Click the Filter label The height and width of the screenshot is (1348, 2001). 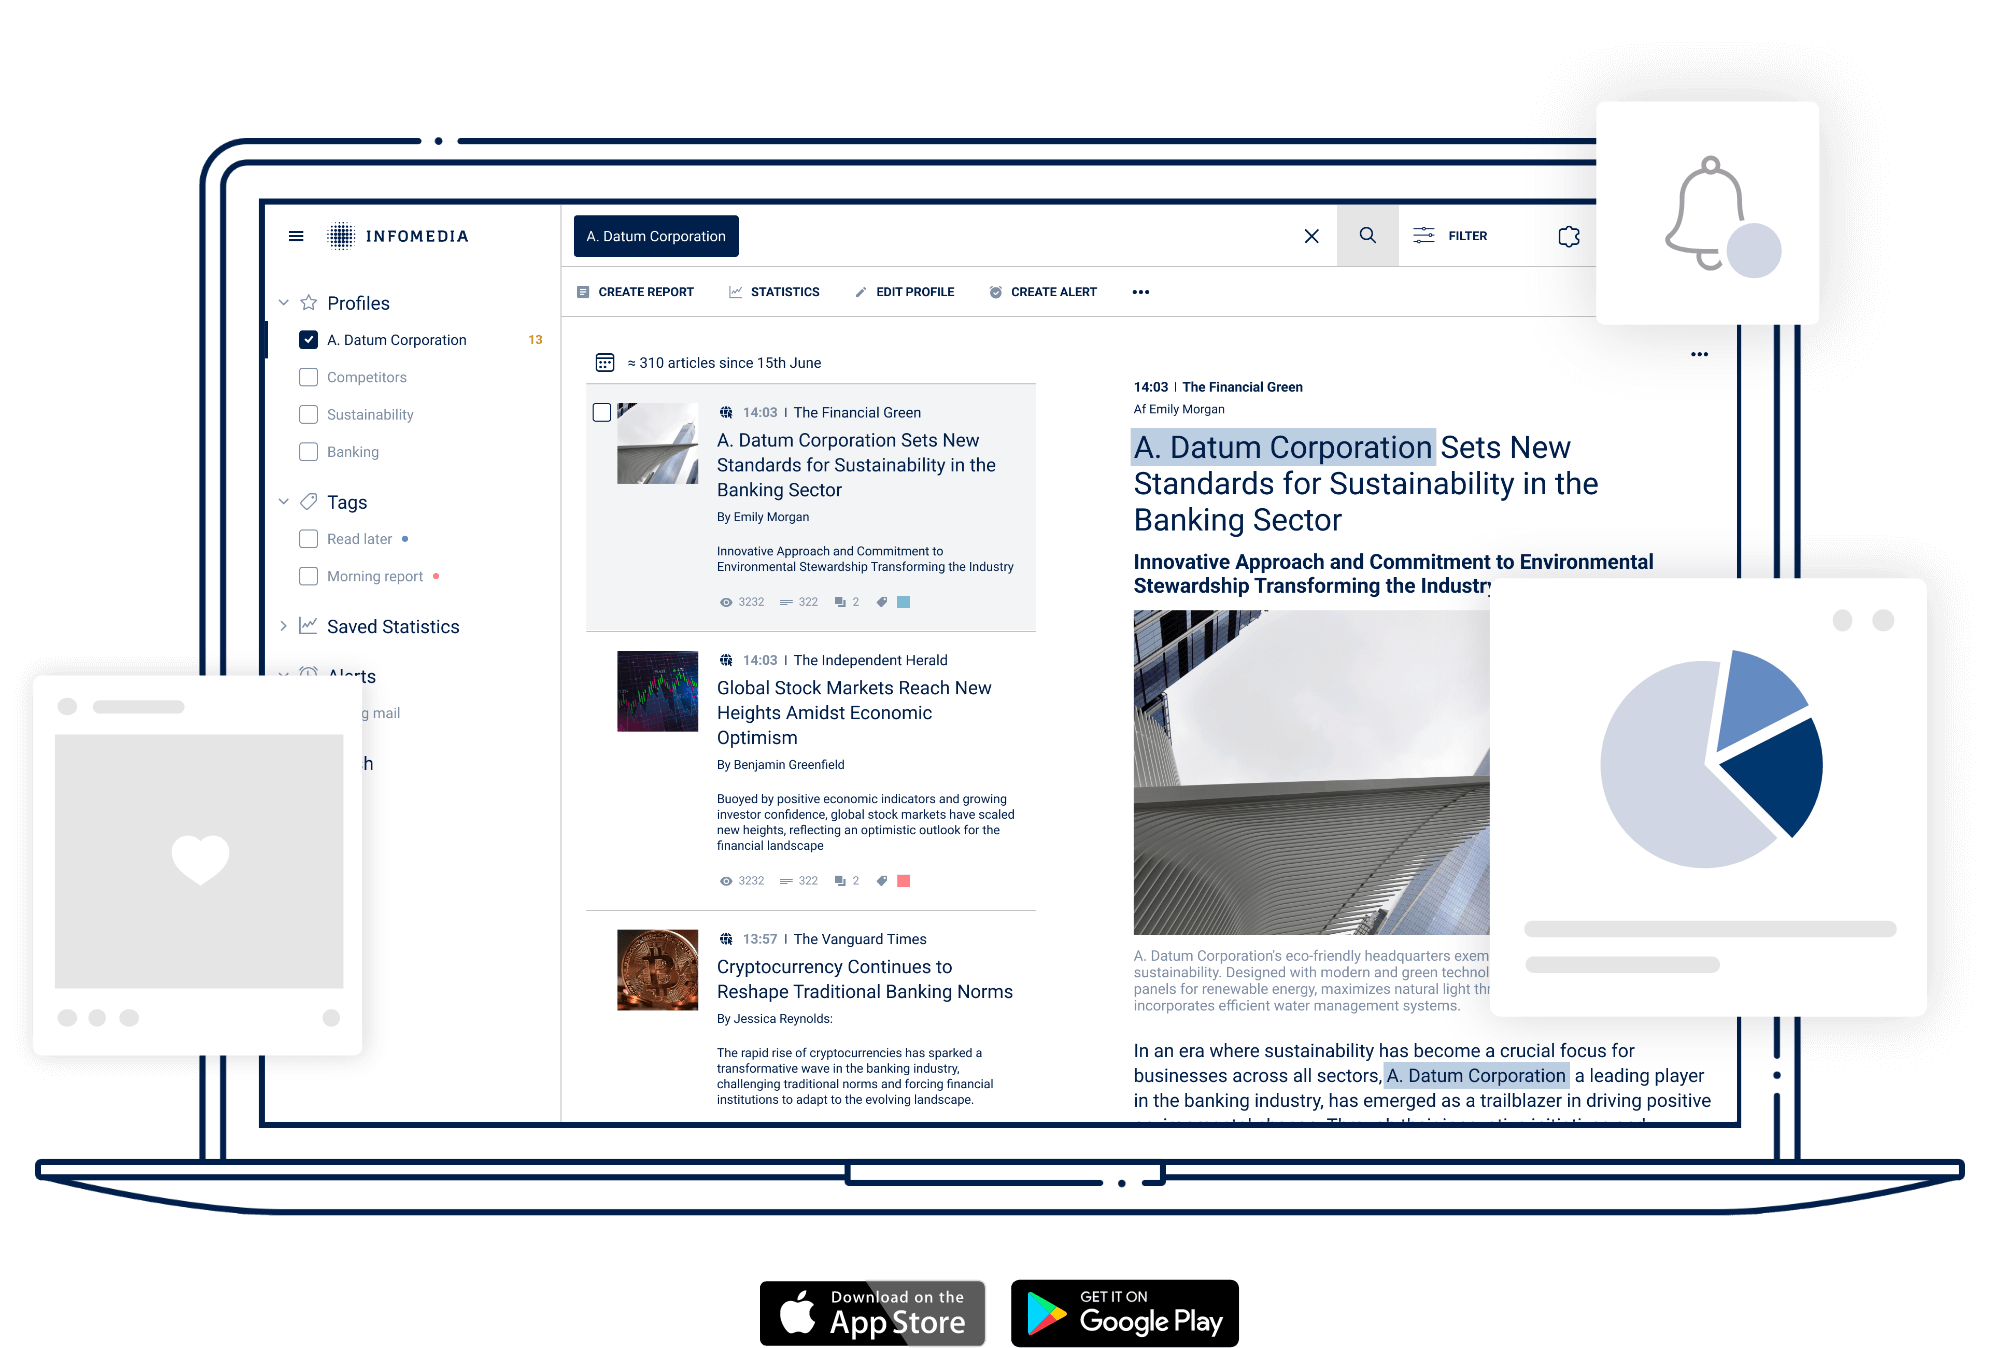[x=1467, y=236]
